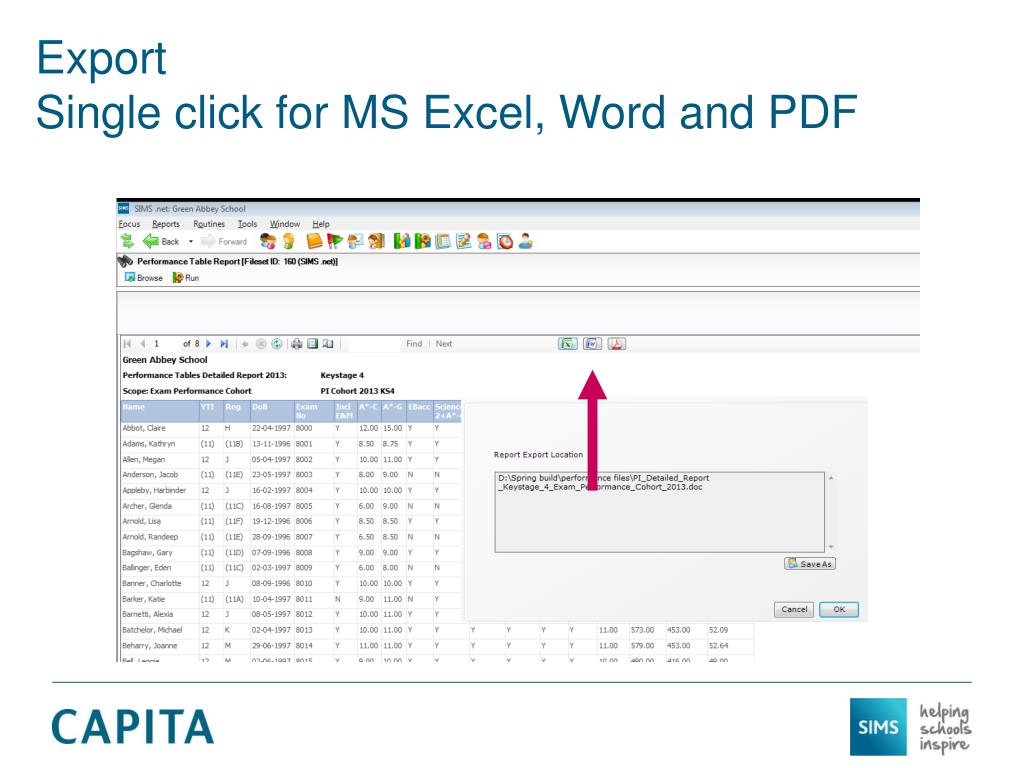
Task: Open the Help menu
Action: click(321, 223)
